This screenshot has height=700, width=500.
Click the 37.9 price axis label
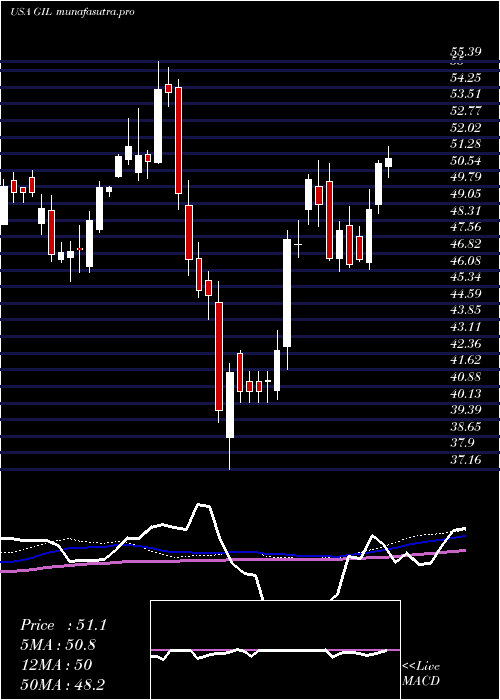click(462, 443)
